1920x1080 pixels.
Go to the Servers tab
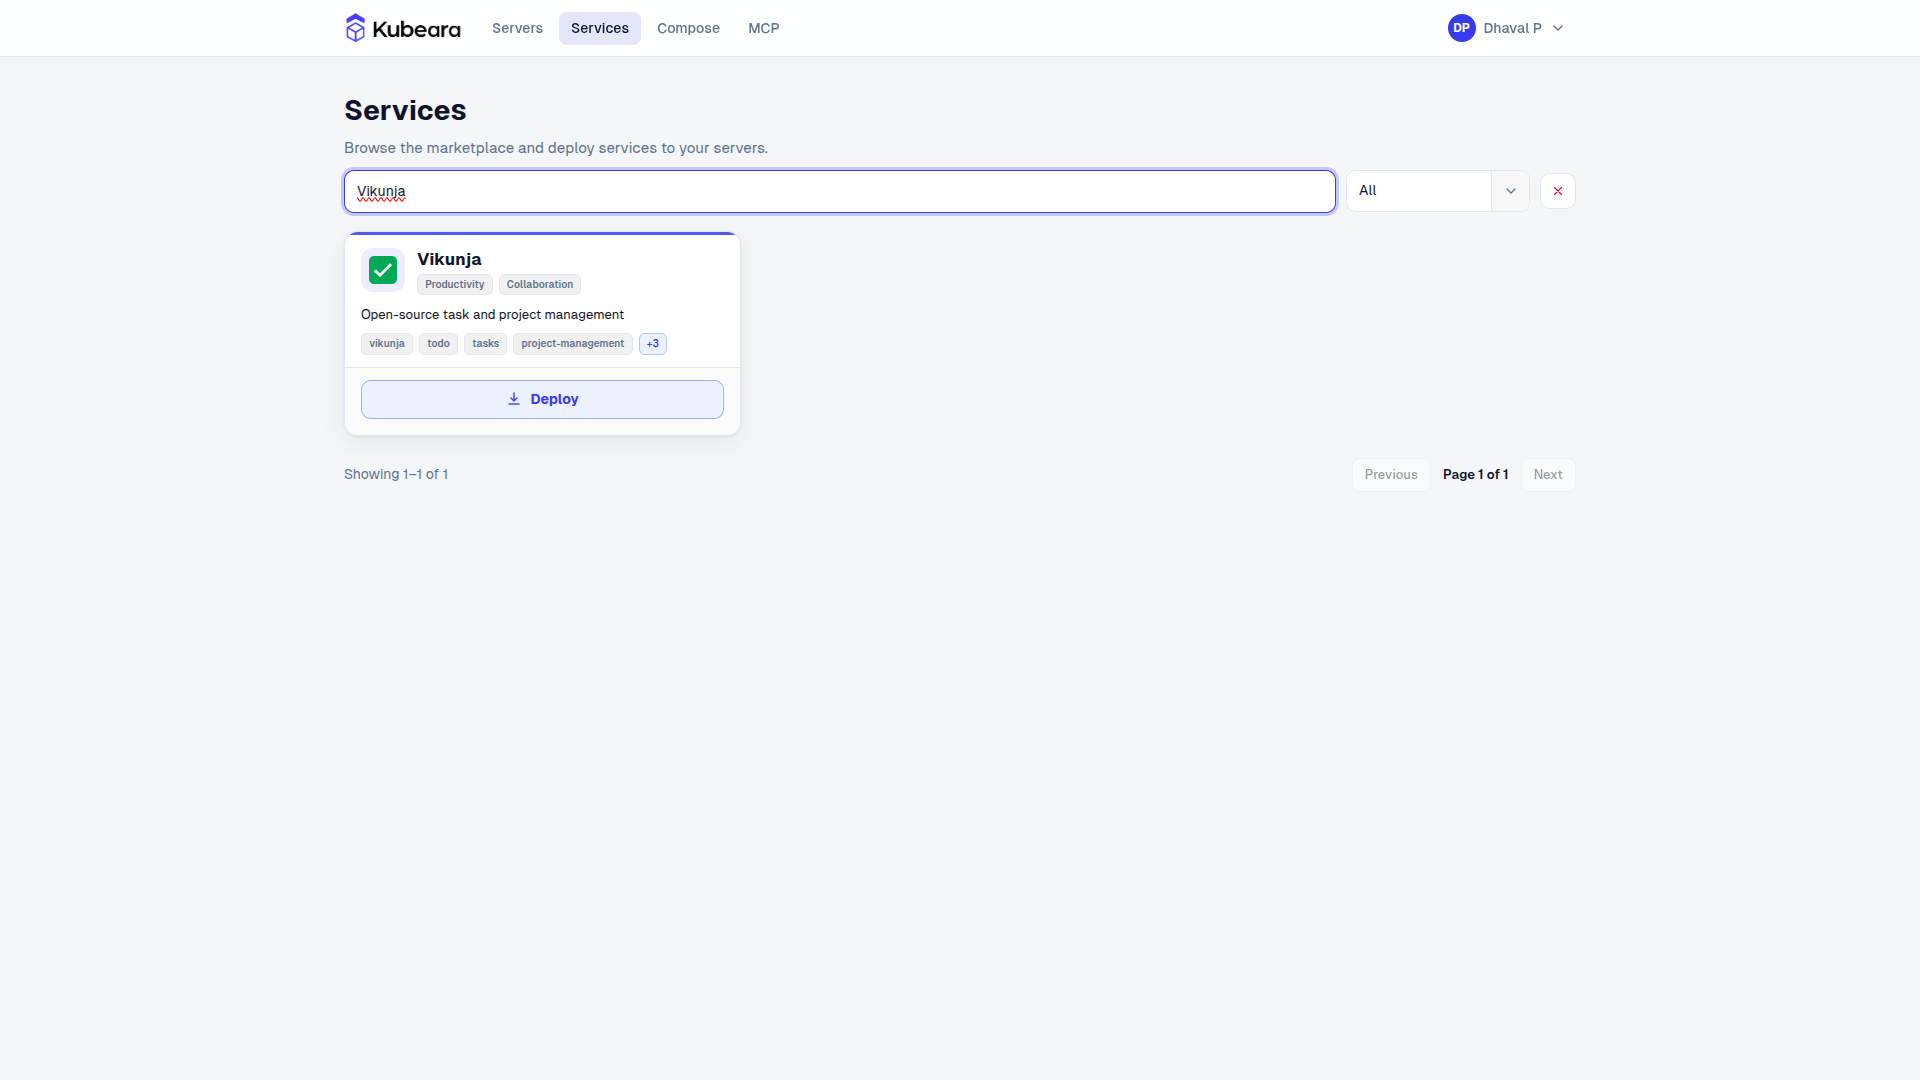pos(517,28)
